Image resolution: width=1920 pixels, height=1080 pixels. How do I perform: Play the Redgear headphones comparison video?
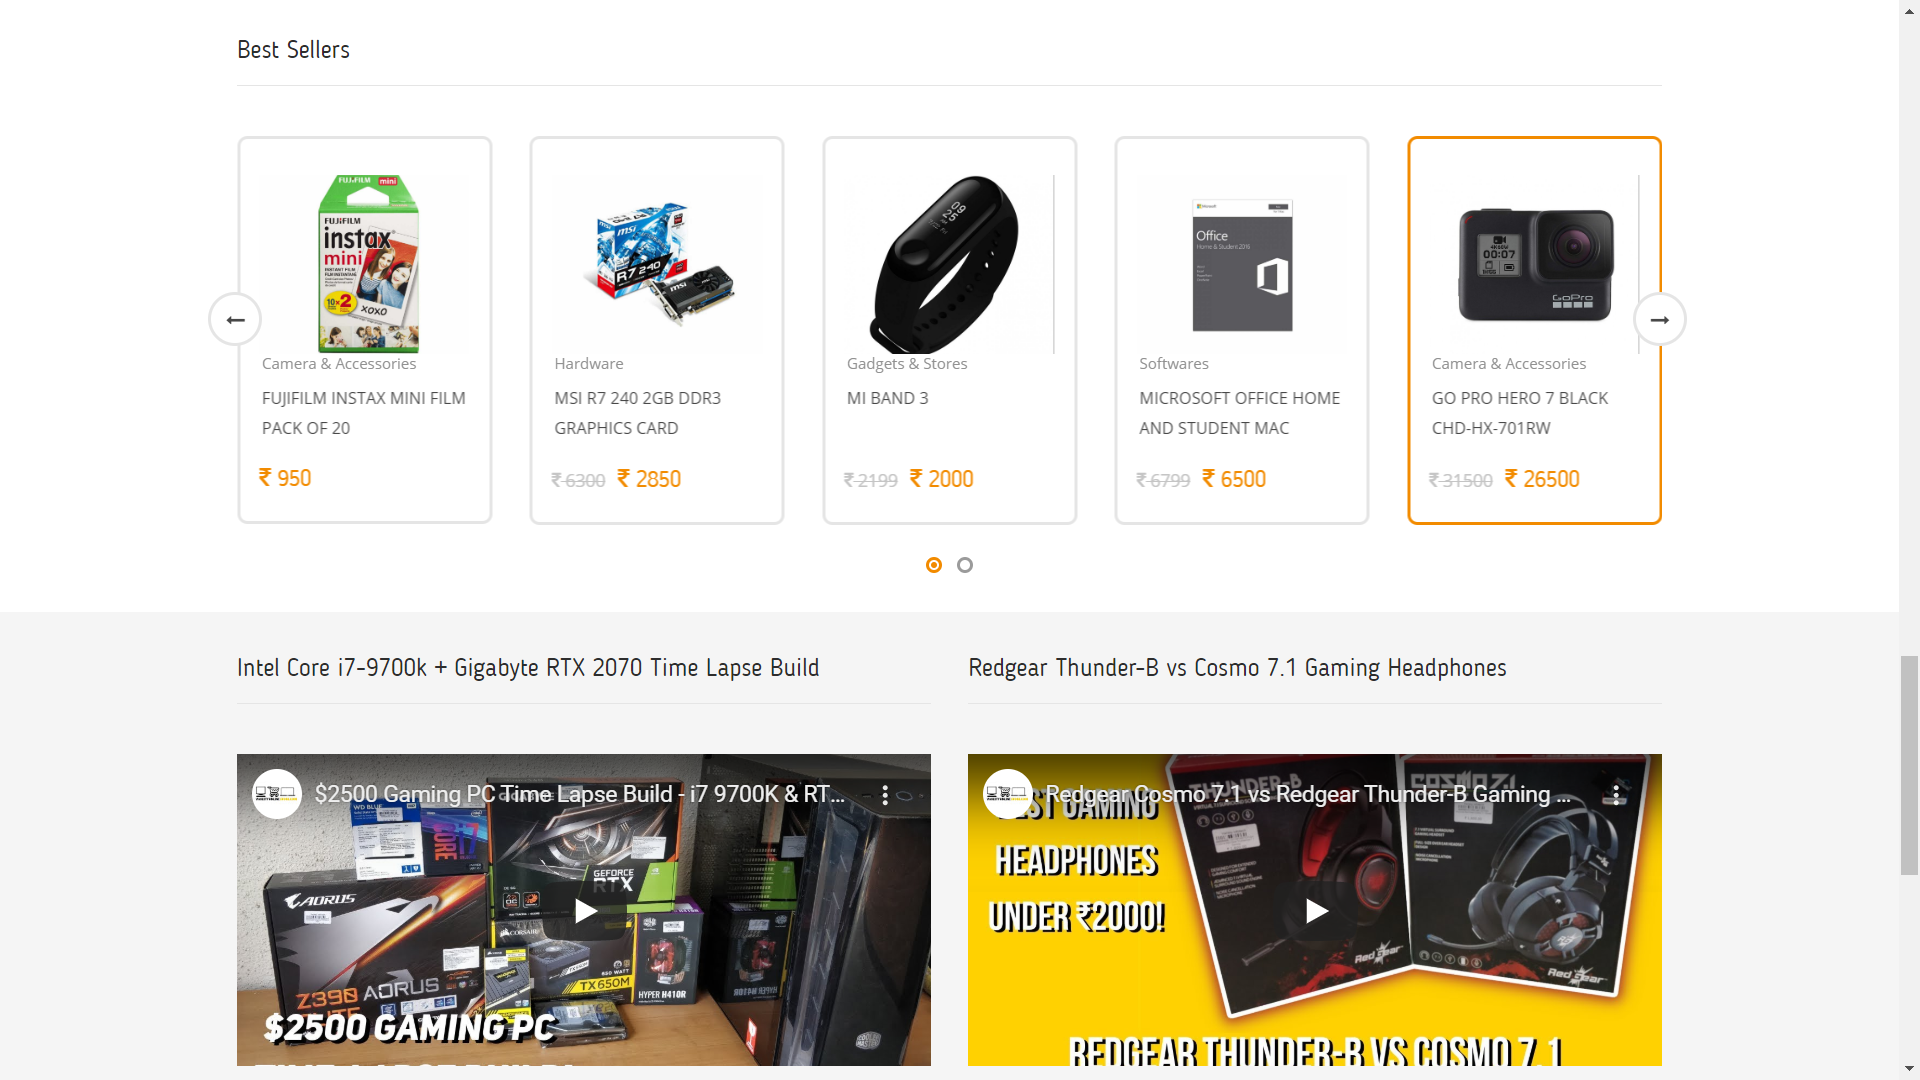point(1316,911)
